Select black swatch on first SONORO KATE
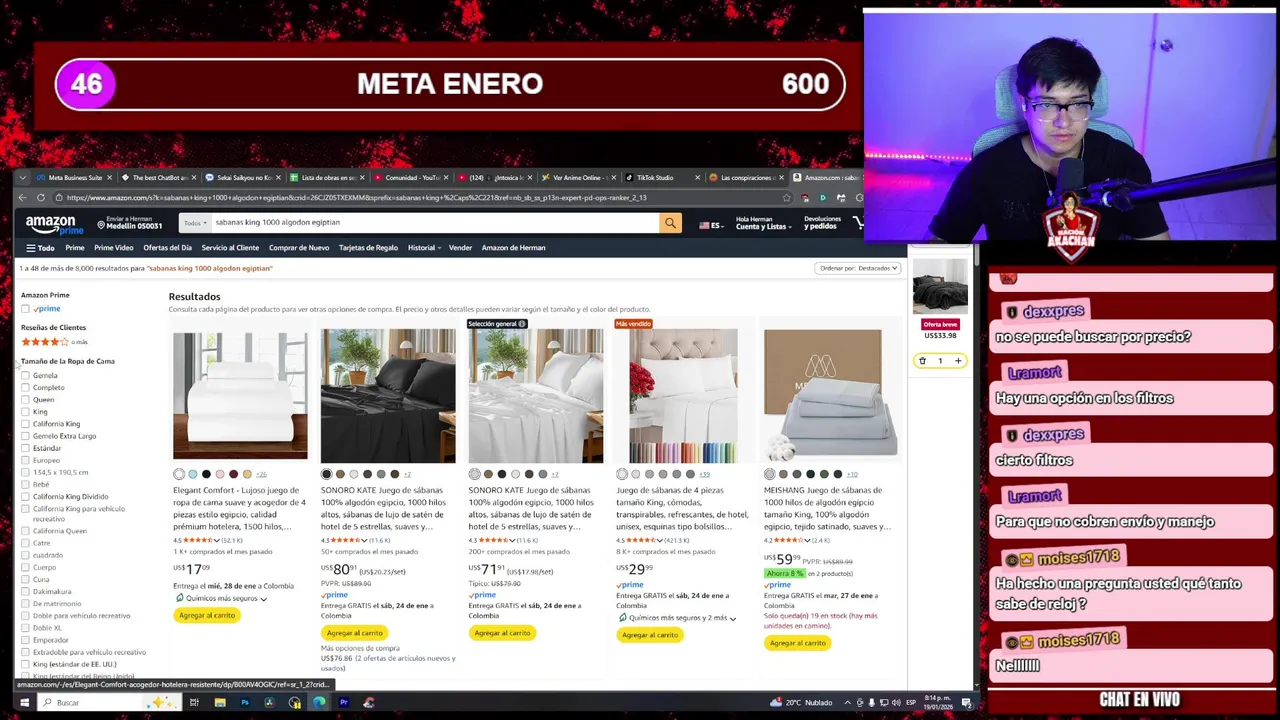Image resolution: width=1280 pixels, height=720 pixels. click(x=327, y=475)
